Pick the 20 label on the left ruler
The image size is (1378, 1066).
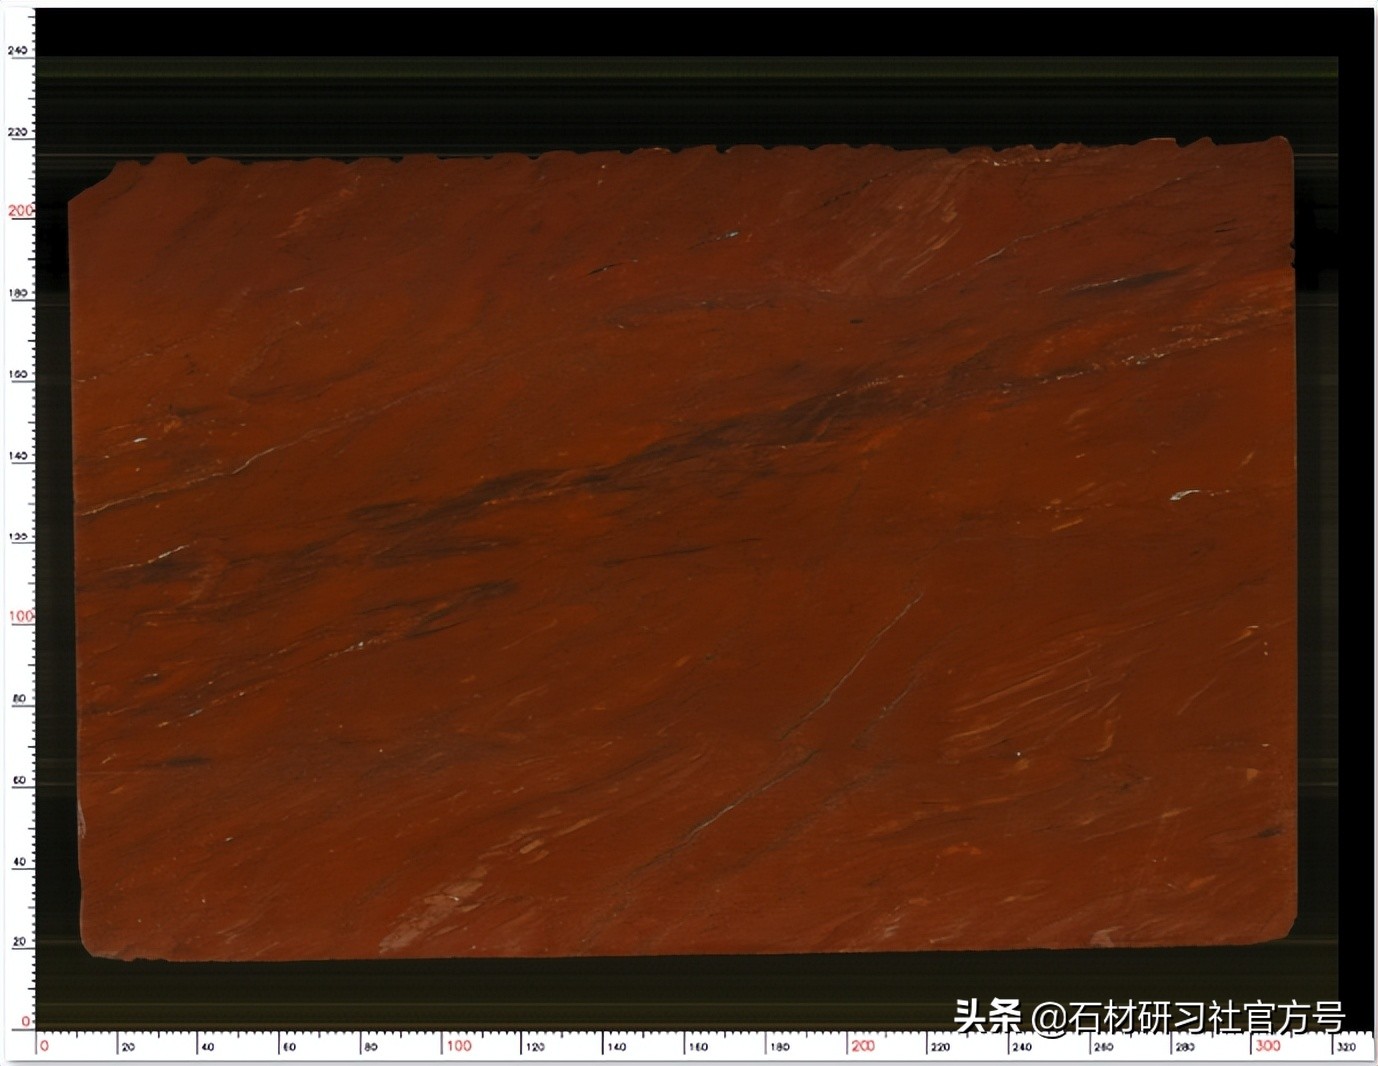click(20, 942)
